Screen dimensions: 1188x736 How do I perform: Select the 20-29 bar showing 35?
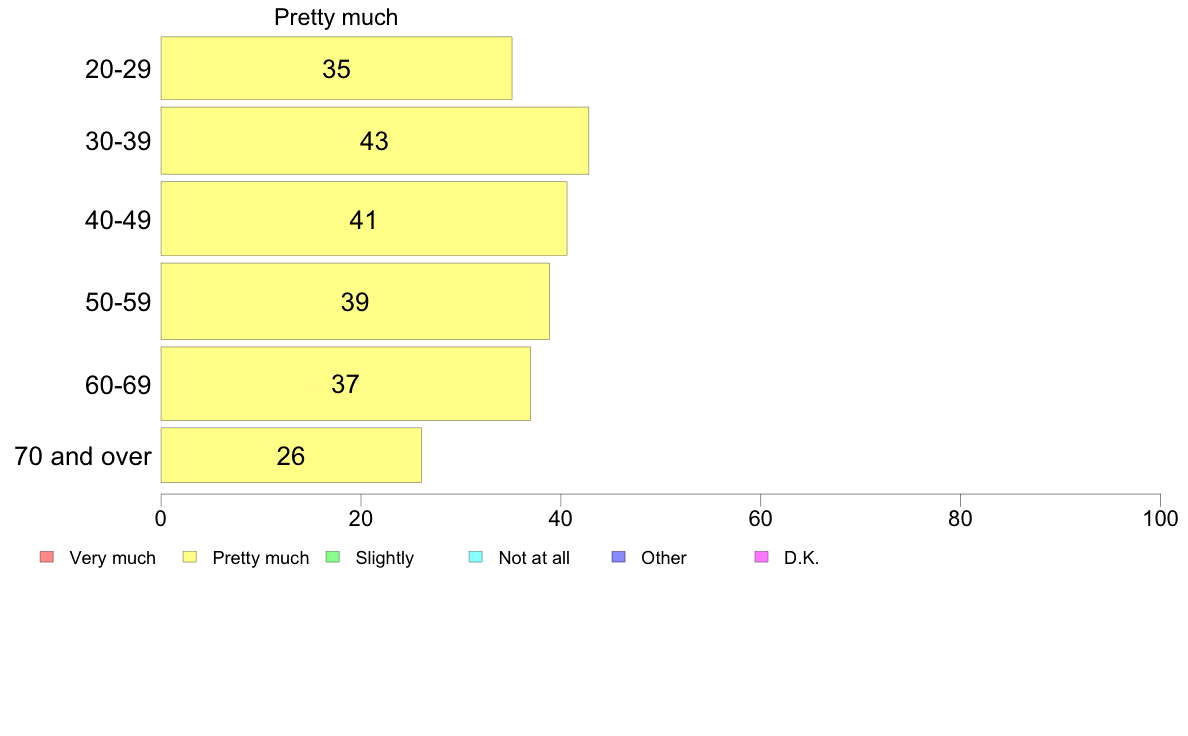coord(336,68)
